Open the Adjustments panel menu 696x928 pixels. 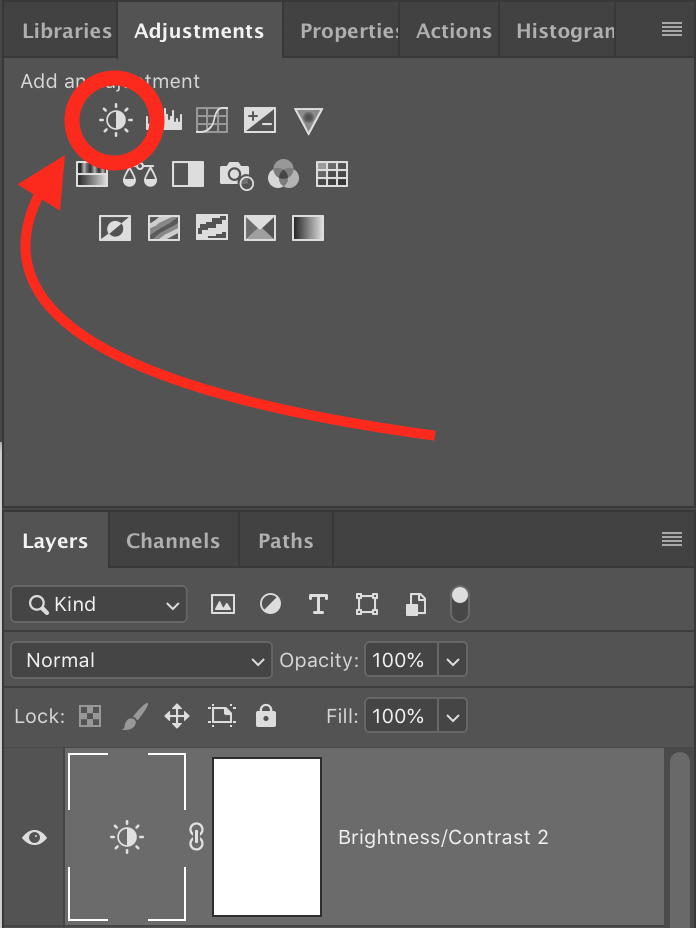click(672, 29)
